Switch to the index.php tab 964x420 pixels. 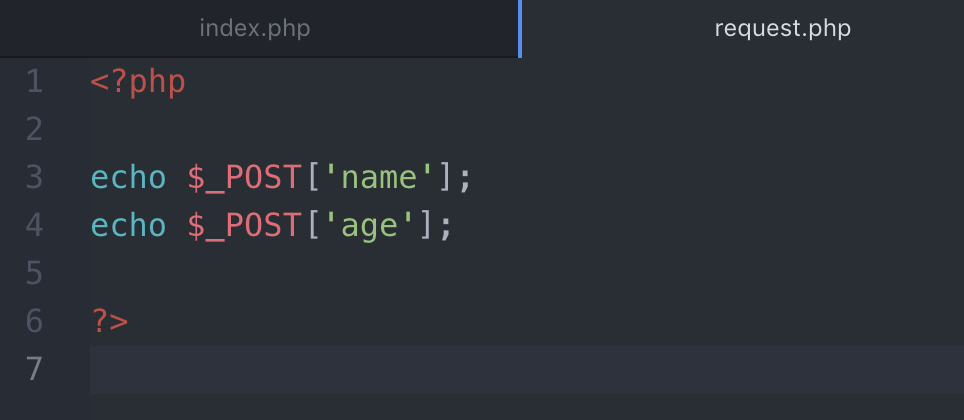coord(255,28)
